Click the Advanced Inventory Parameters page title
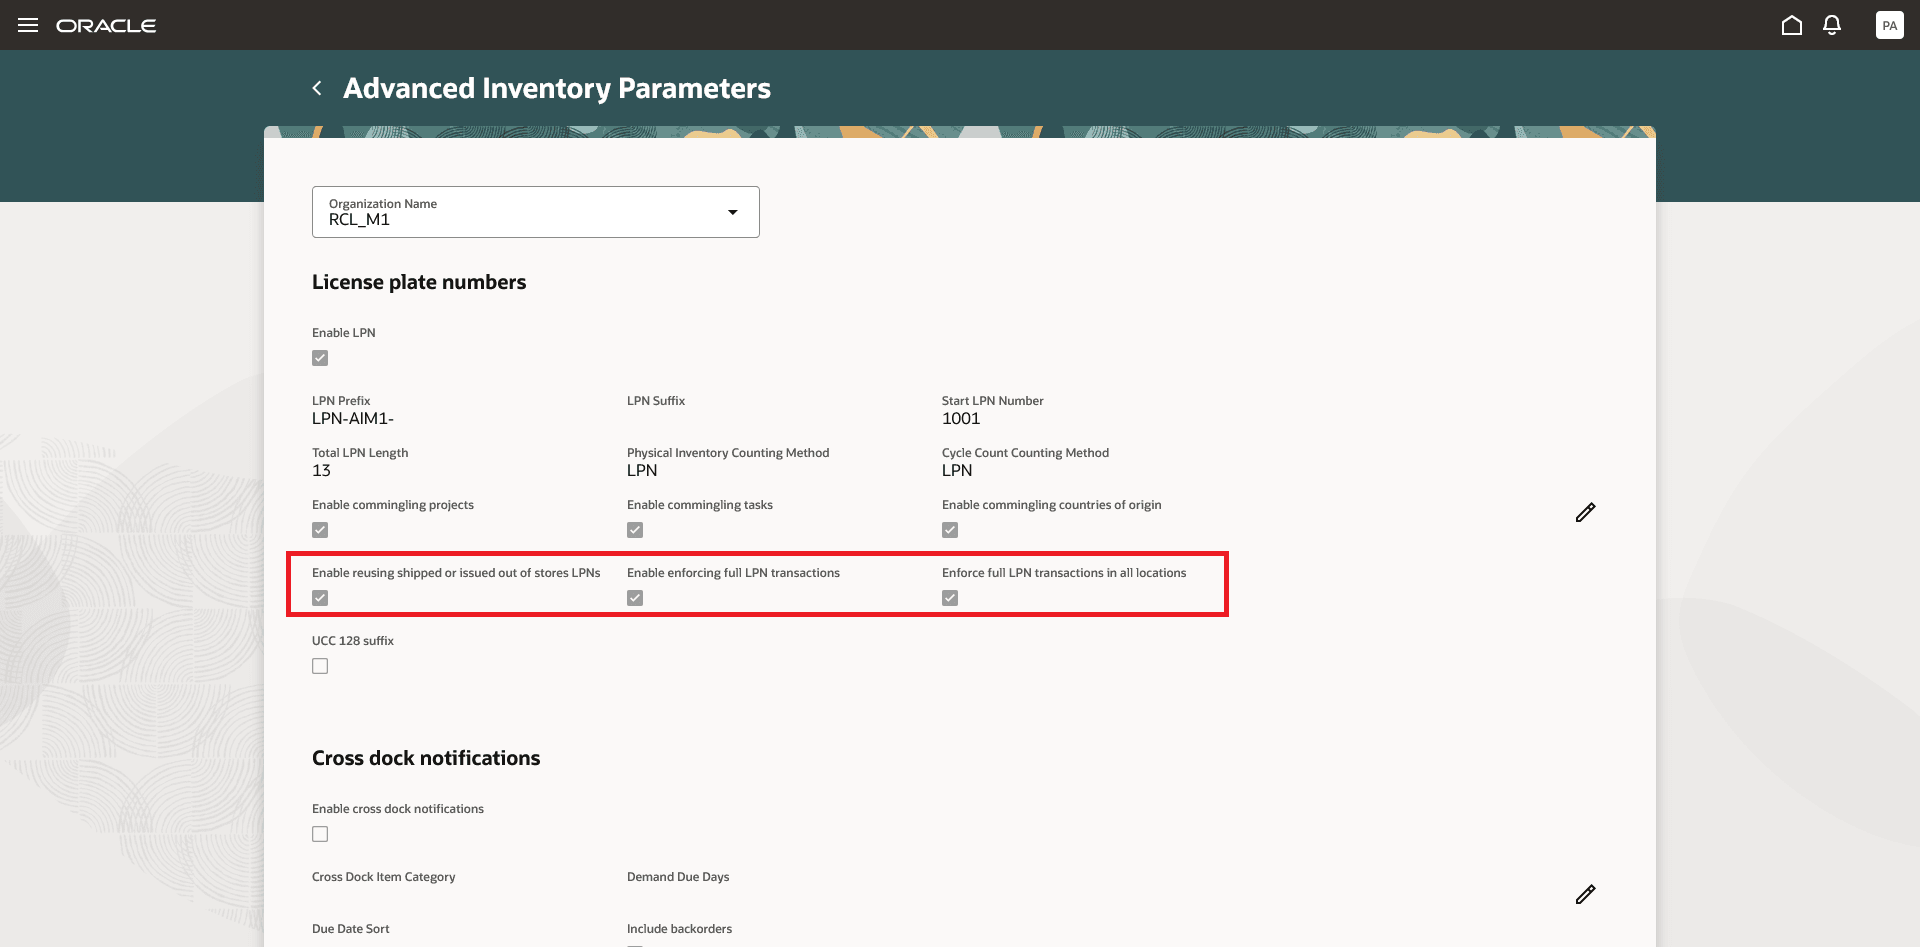Image resolution: width=1920 pixels, height=947 pixels. 557,88
